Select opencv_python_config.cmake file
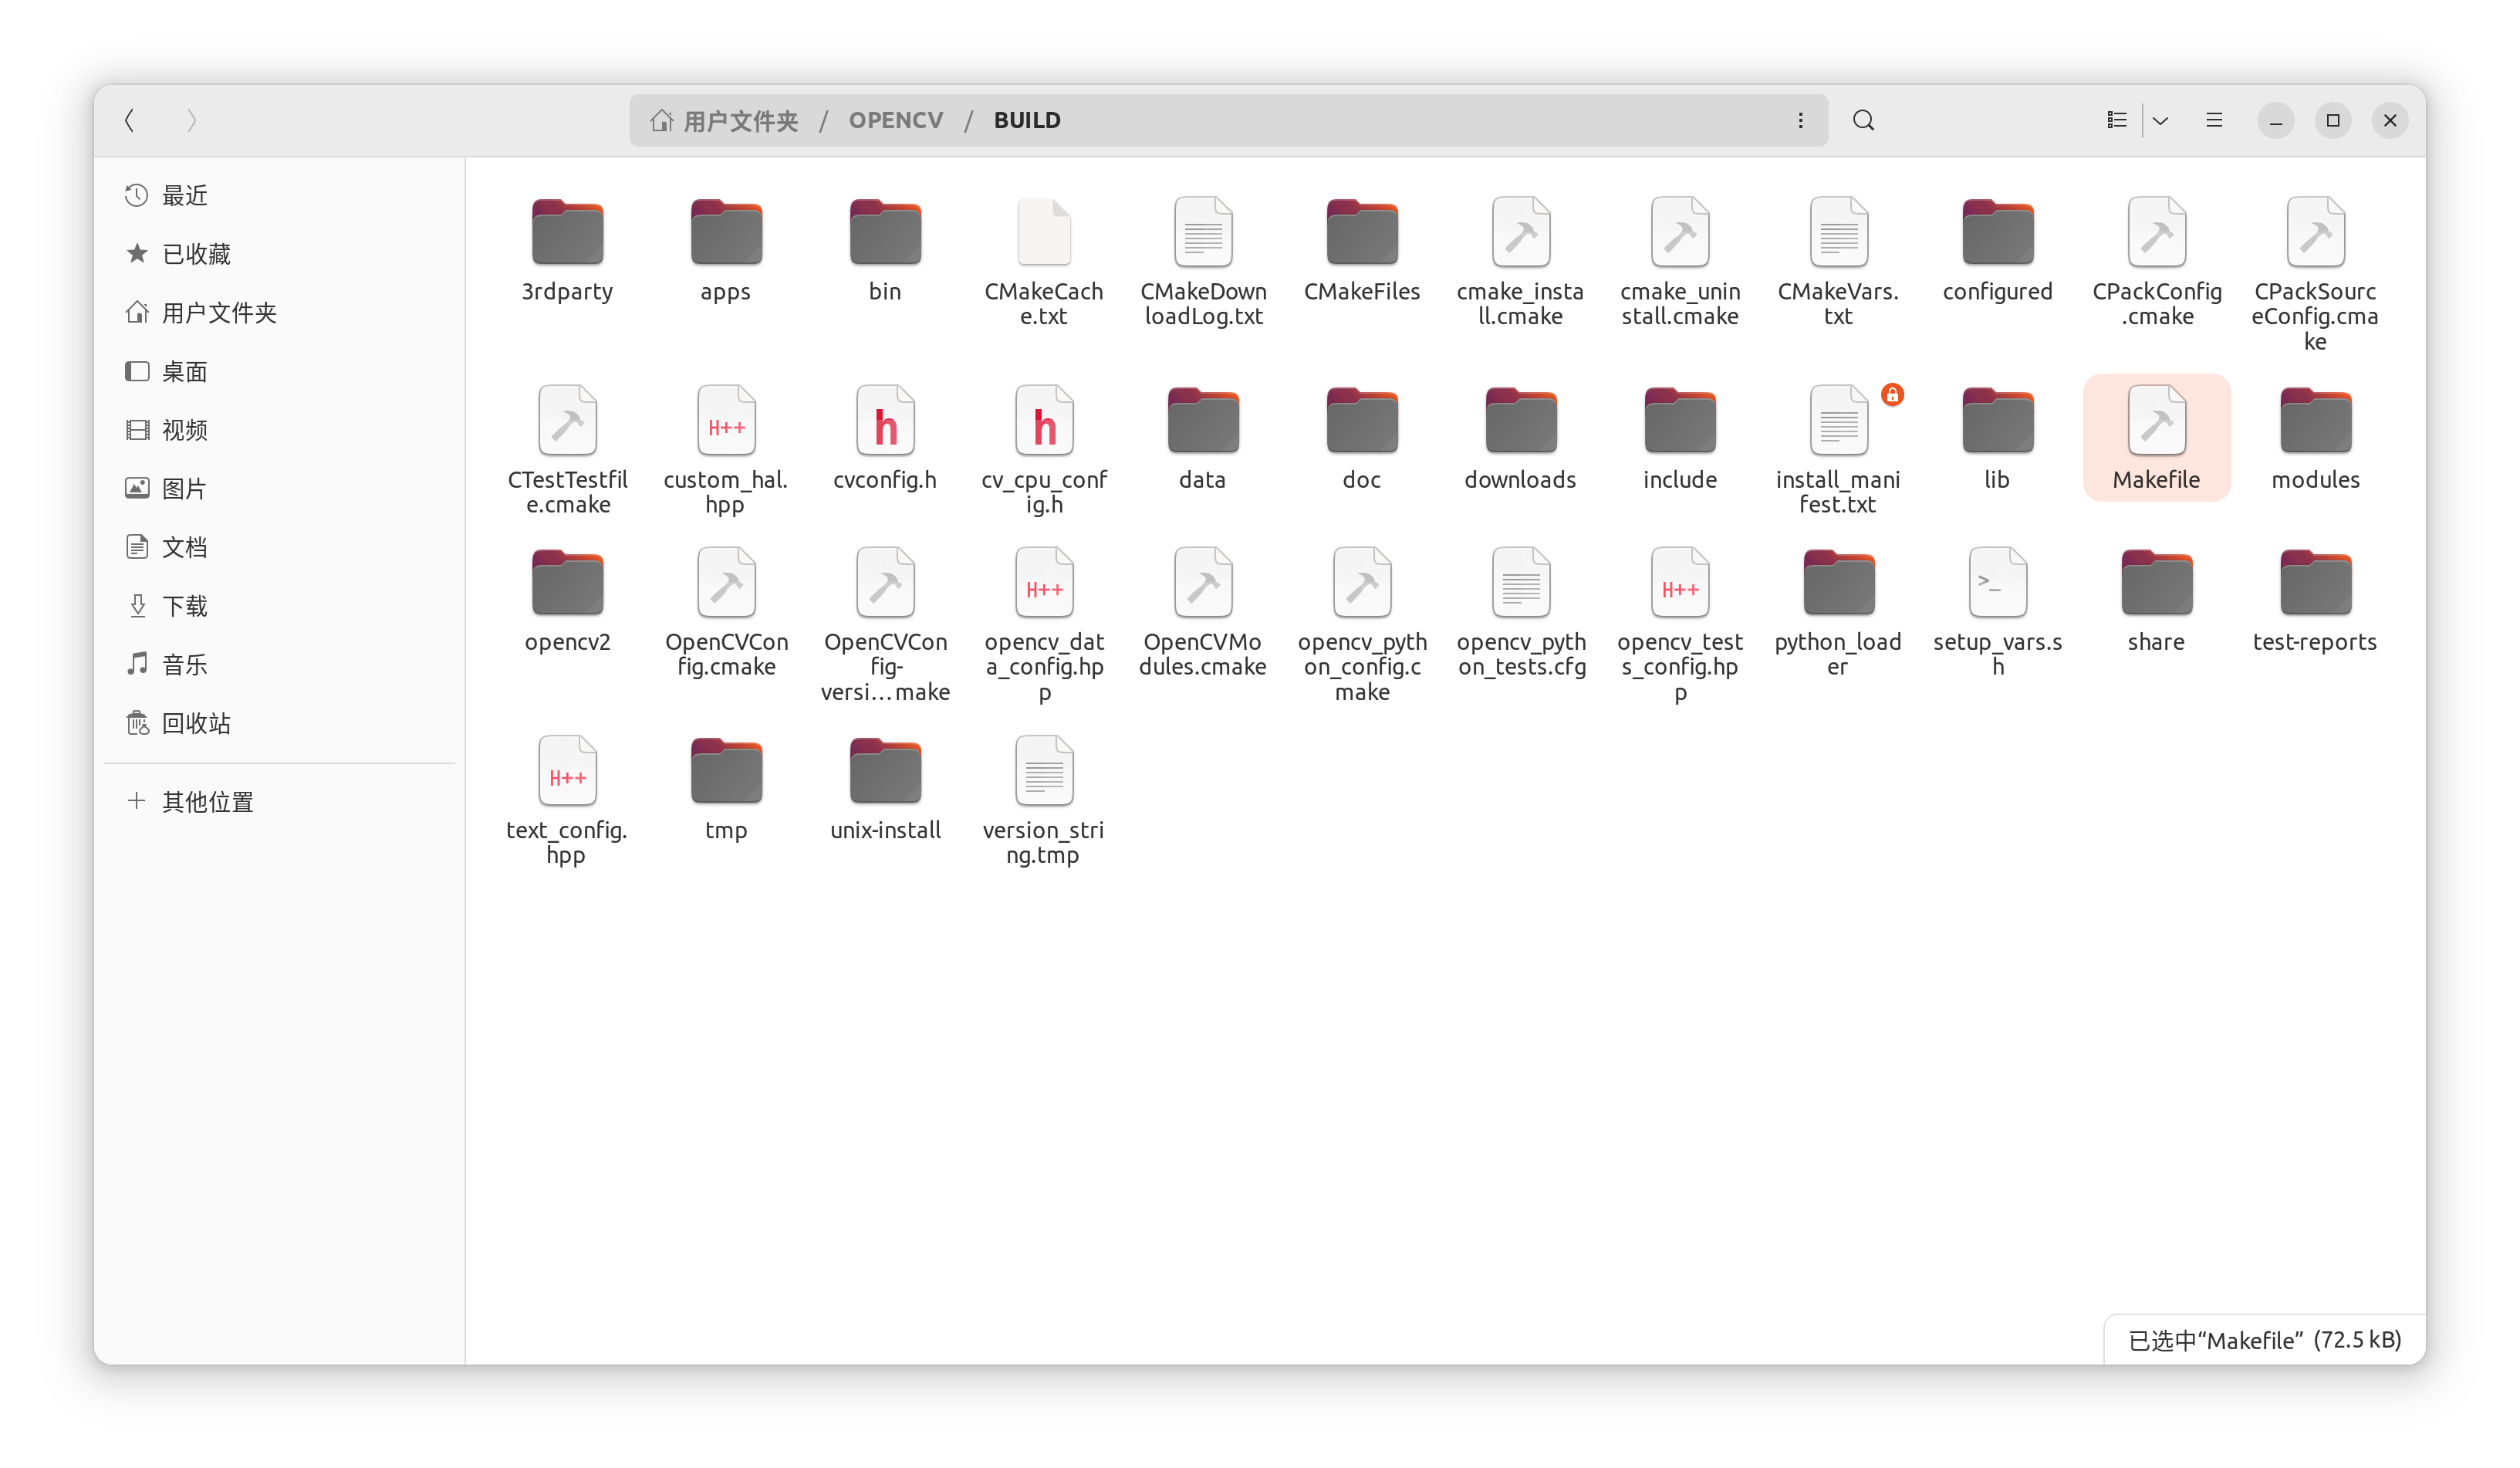Viewport: 2520px width, 1468px height. (x=1362, y=625)
